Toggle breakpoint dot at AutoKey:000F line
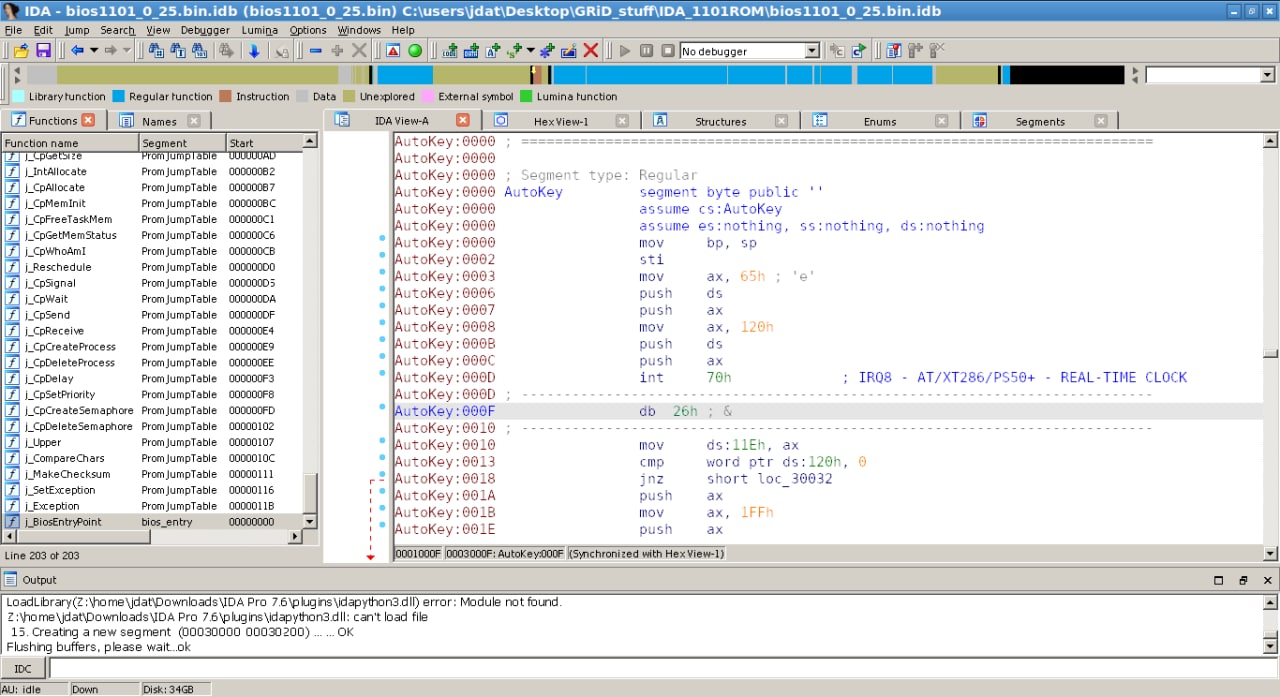 tap(382, 407)
